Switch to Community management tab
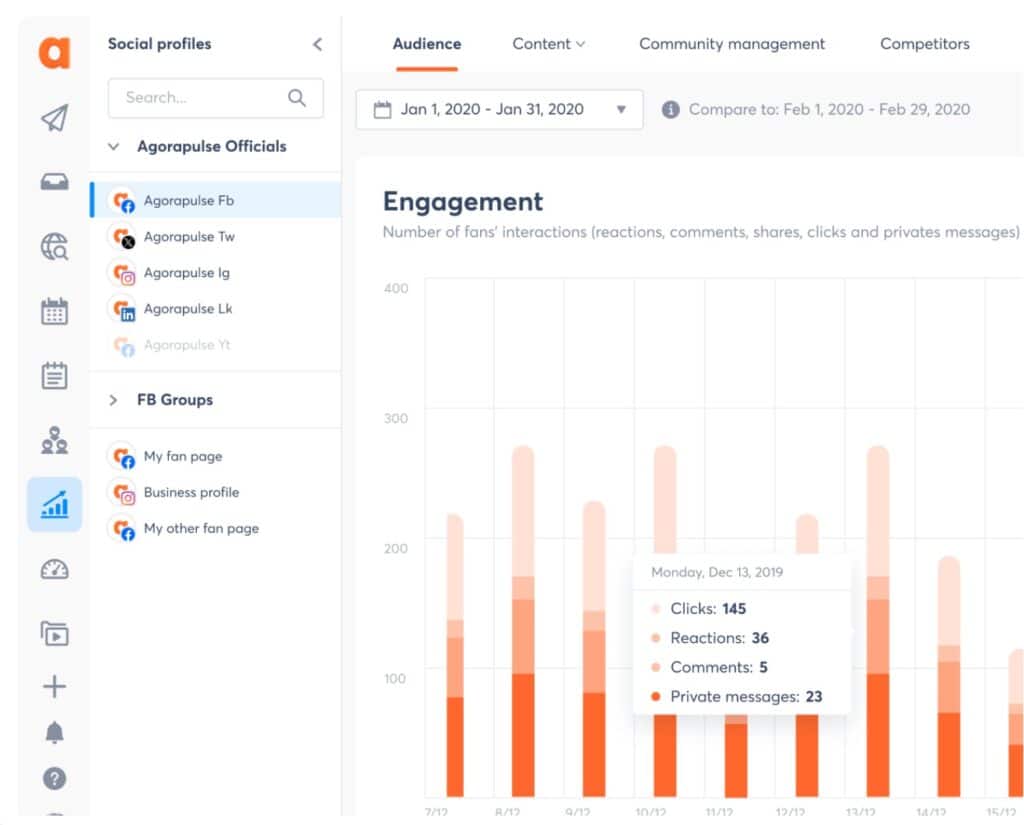 coord(731,44)
